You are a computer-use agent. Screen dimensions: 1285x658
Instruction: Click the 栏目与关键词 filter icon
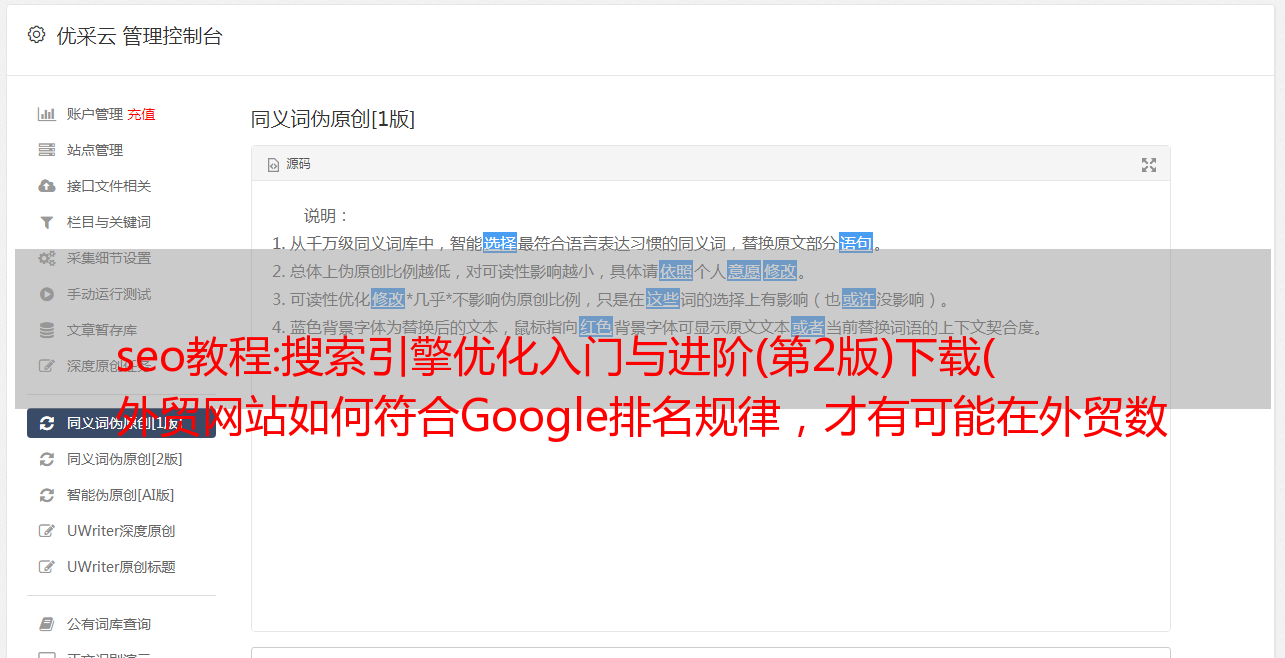[x=46, y=222]
